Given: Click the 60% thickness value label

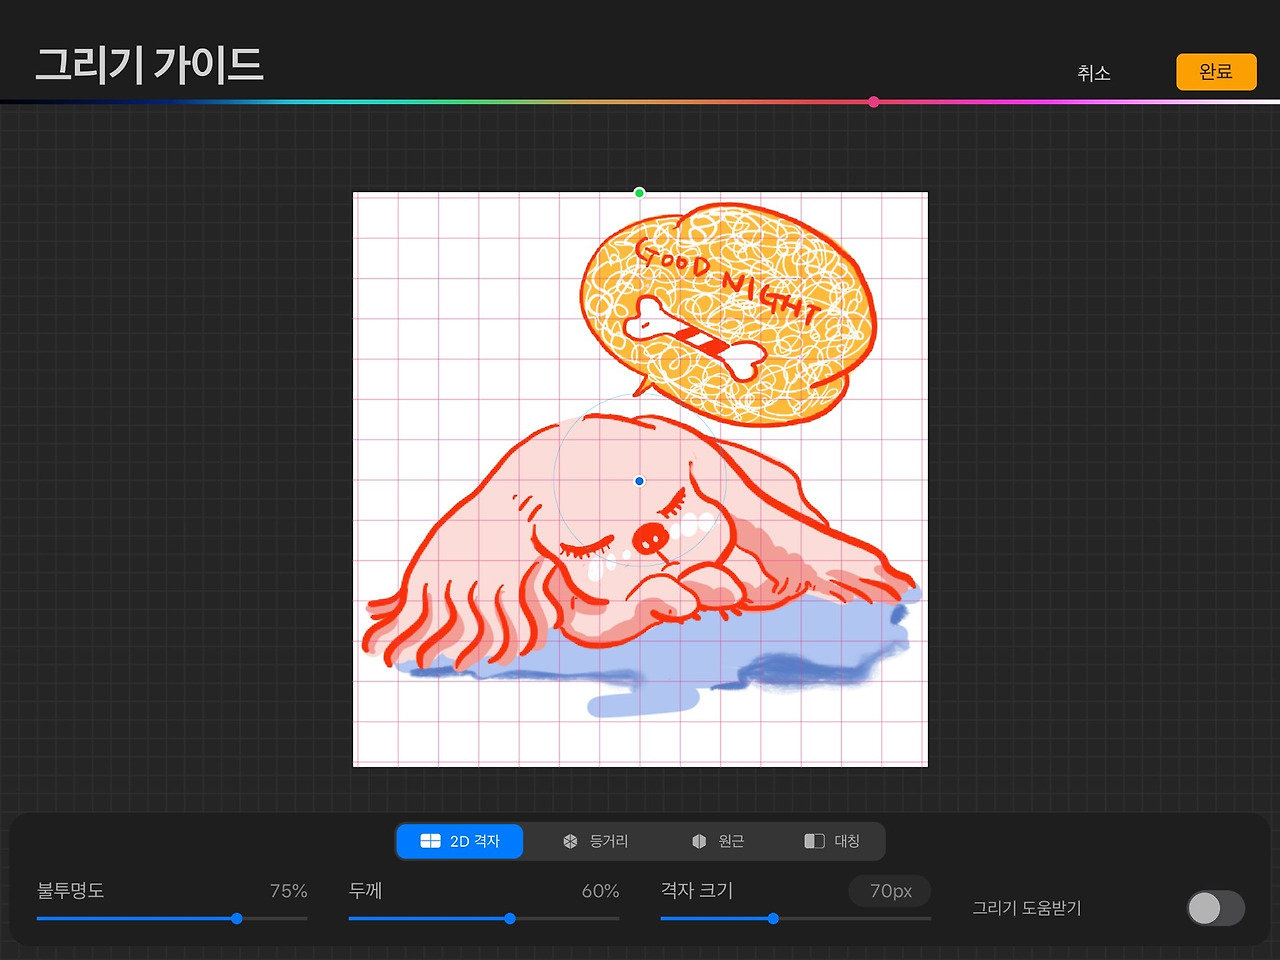Looking at the screenshot, I should [x=600, y=890].
